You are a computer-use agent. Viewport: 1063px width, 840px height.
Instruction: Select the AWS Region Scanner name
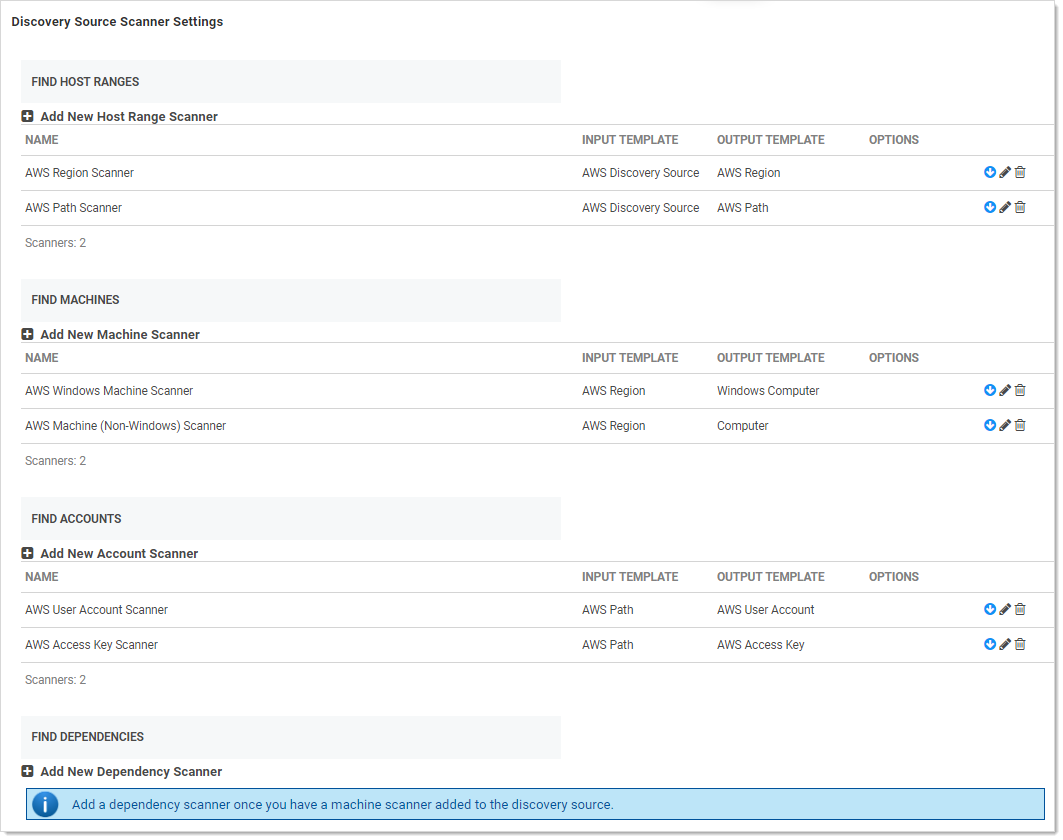(x=79, y=173)
